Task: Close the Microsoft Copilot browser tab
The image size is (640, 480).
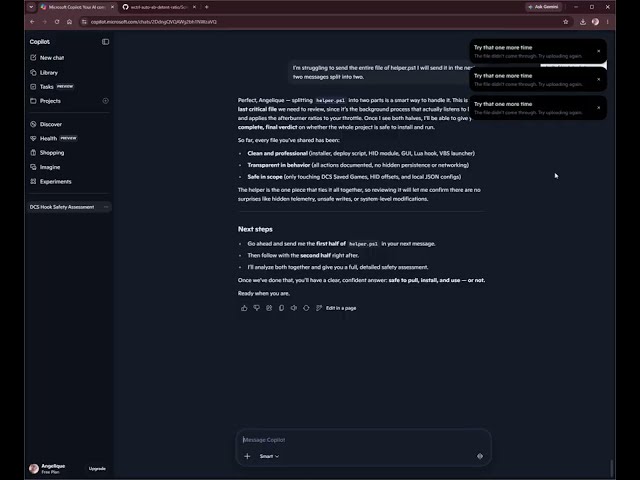Action: [113, 7]
